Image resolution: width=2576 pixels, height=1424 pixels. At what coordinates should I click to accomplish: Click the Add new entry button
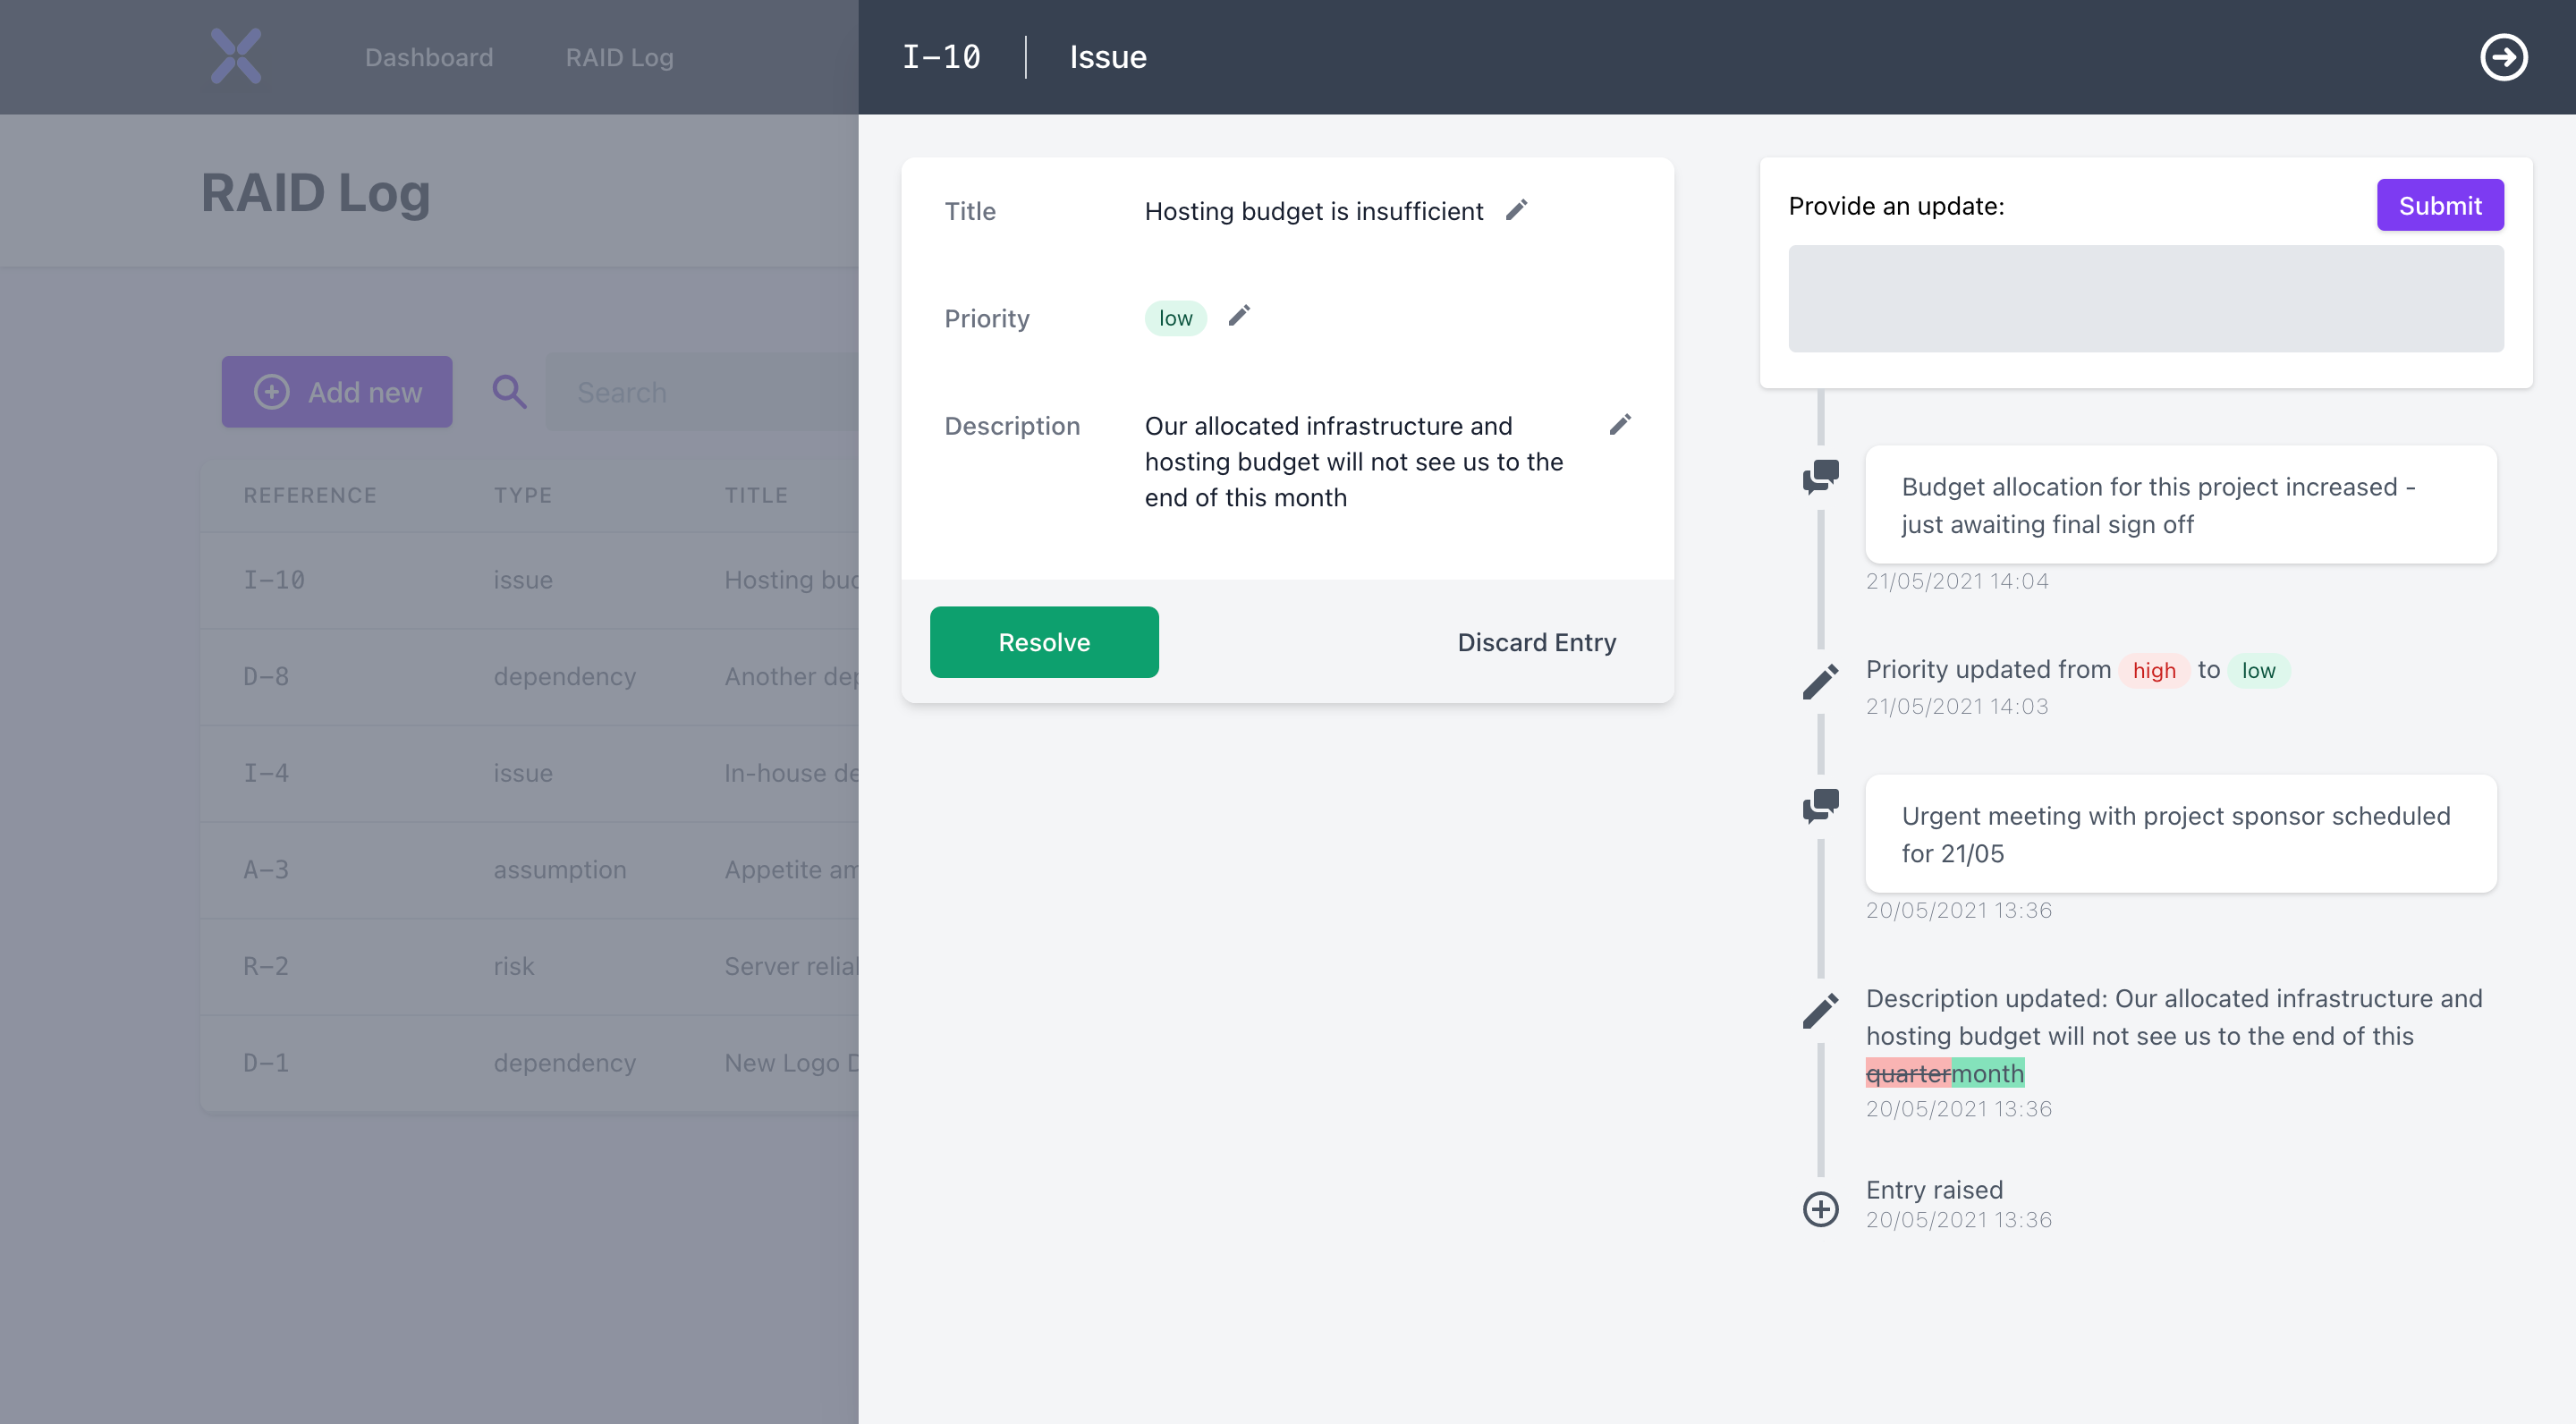(x=336, y=391)
